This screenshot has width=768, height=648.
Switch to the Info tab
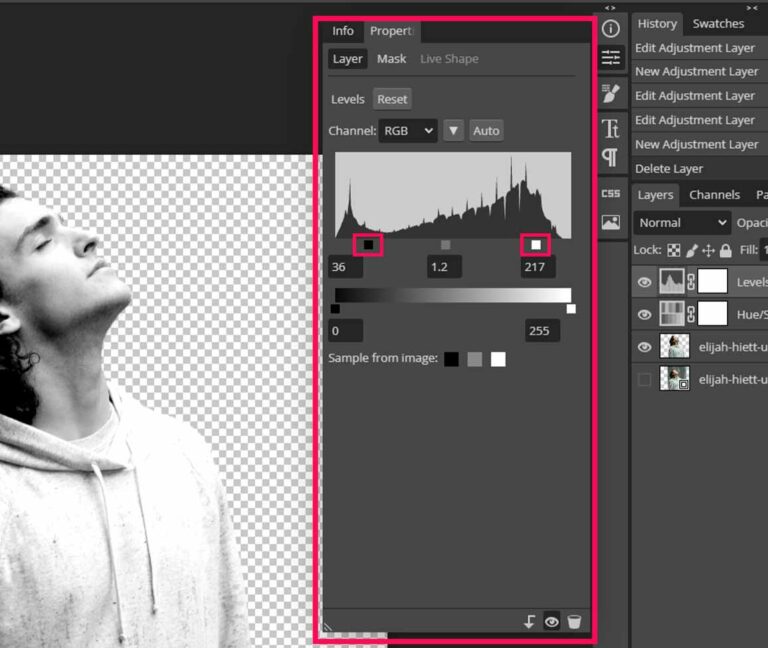tap(342, 31)
